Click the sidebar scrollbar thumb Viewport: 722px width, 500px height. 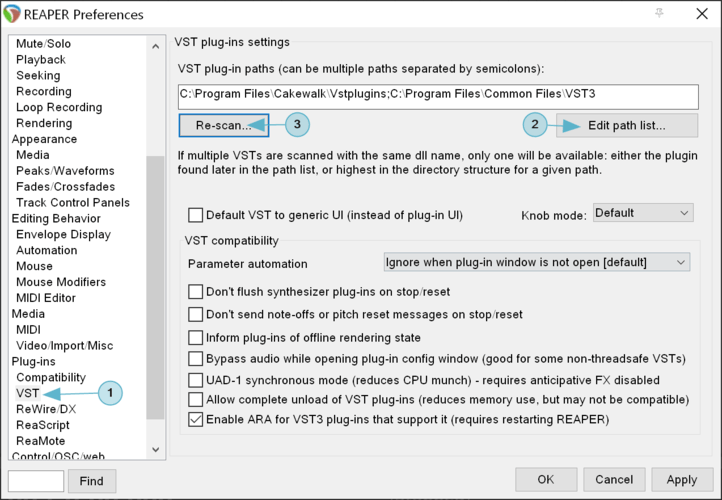(156, 287)
